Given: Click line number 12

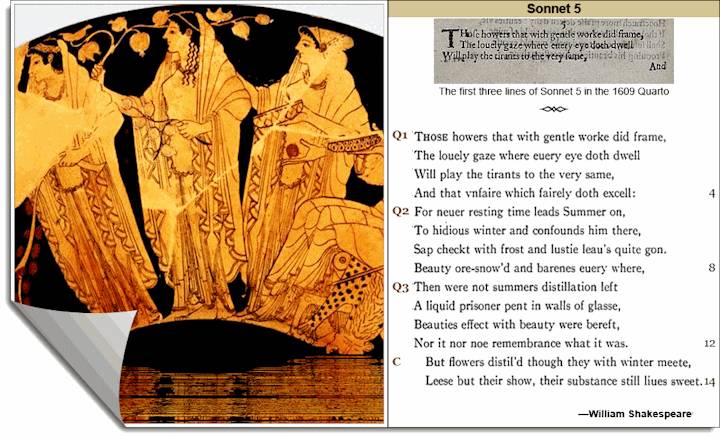Looking at the screenshot, I should click(709, 343).
